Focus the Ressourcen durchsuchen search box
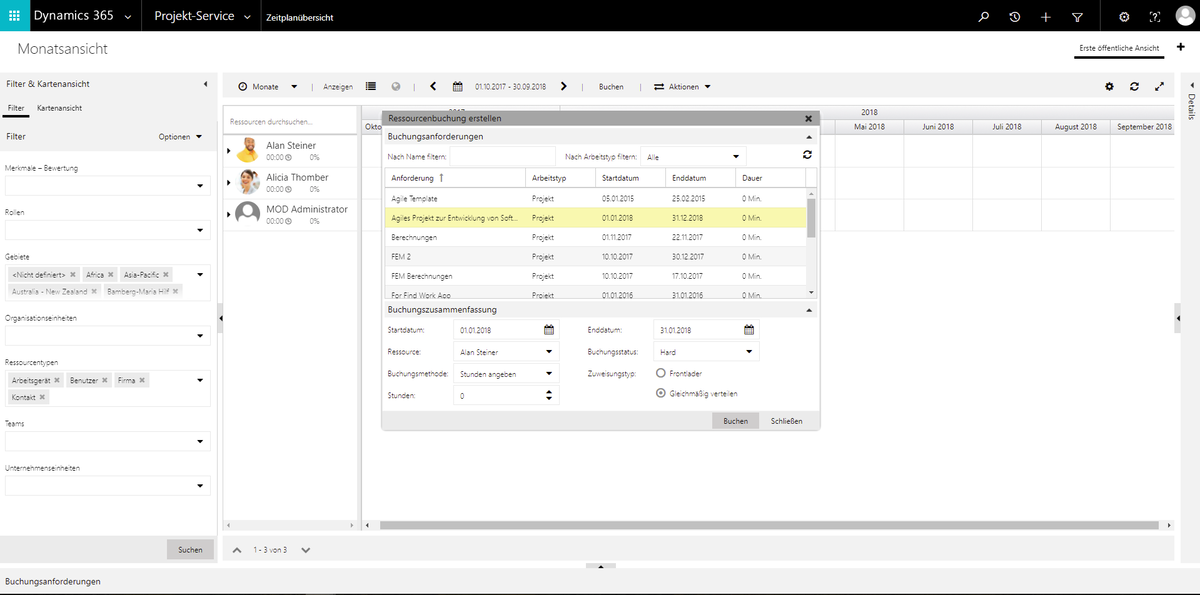Viewport: 1200px width, 595px height. (x=290, y=121)
